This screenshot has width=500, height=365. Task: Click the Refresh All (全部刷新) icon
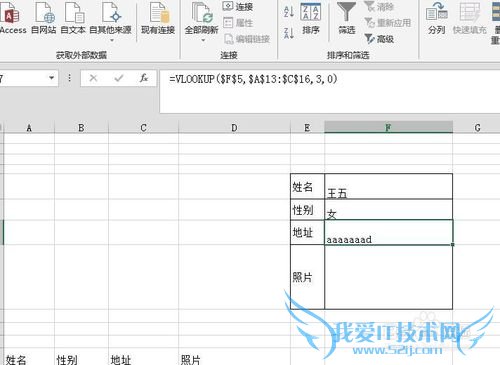coord(201,13)
